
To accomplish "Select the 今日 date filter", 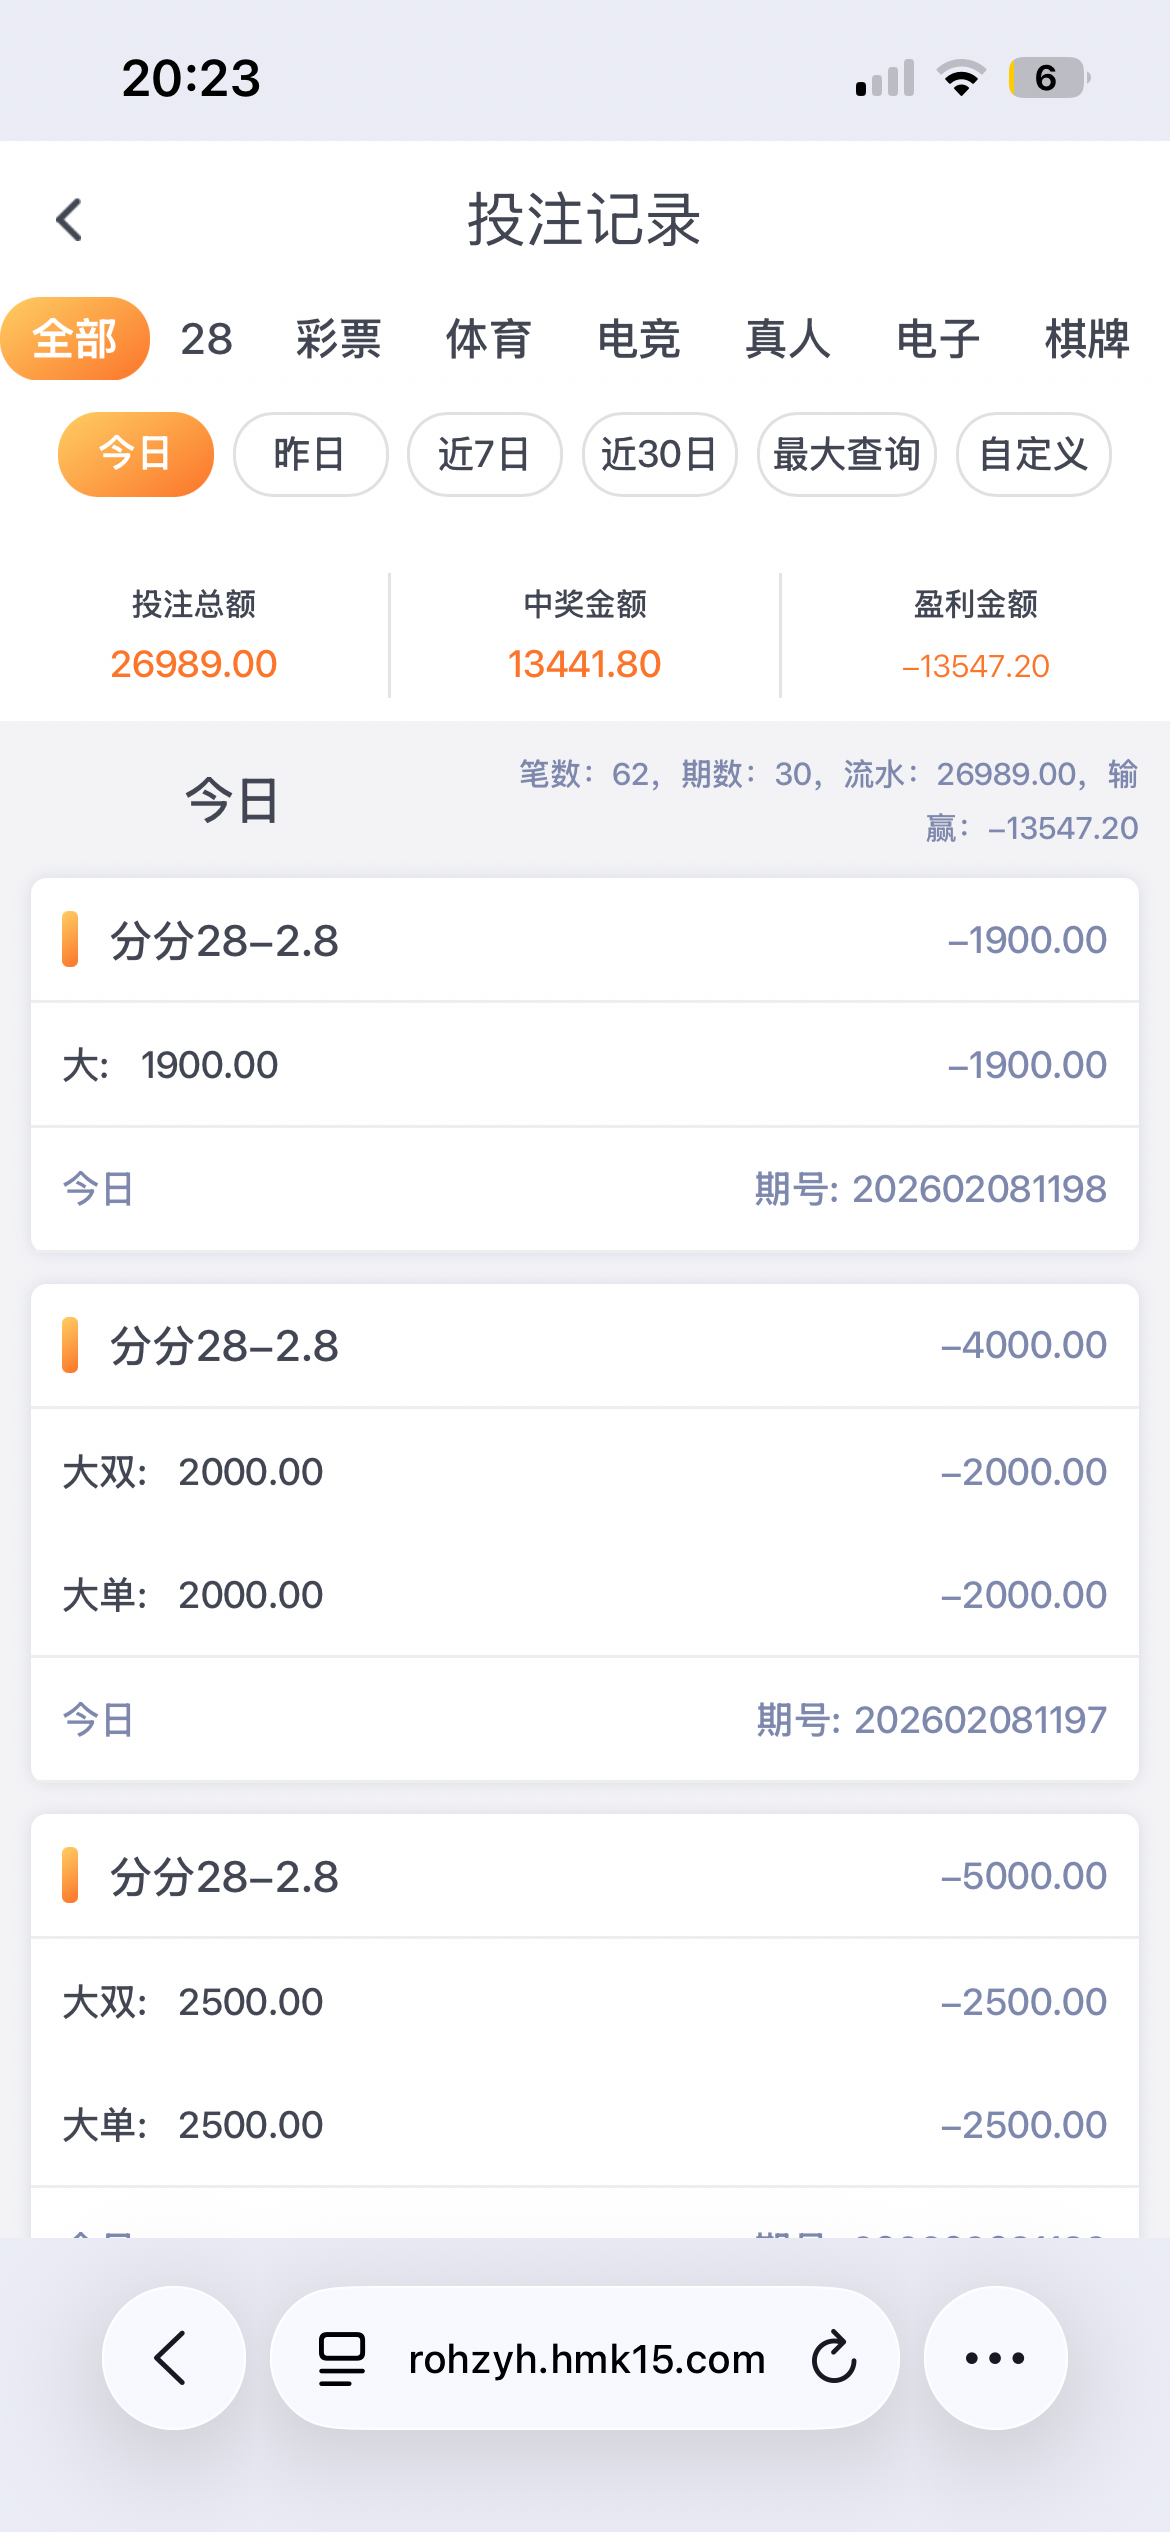I will 136,455.
